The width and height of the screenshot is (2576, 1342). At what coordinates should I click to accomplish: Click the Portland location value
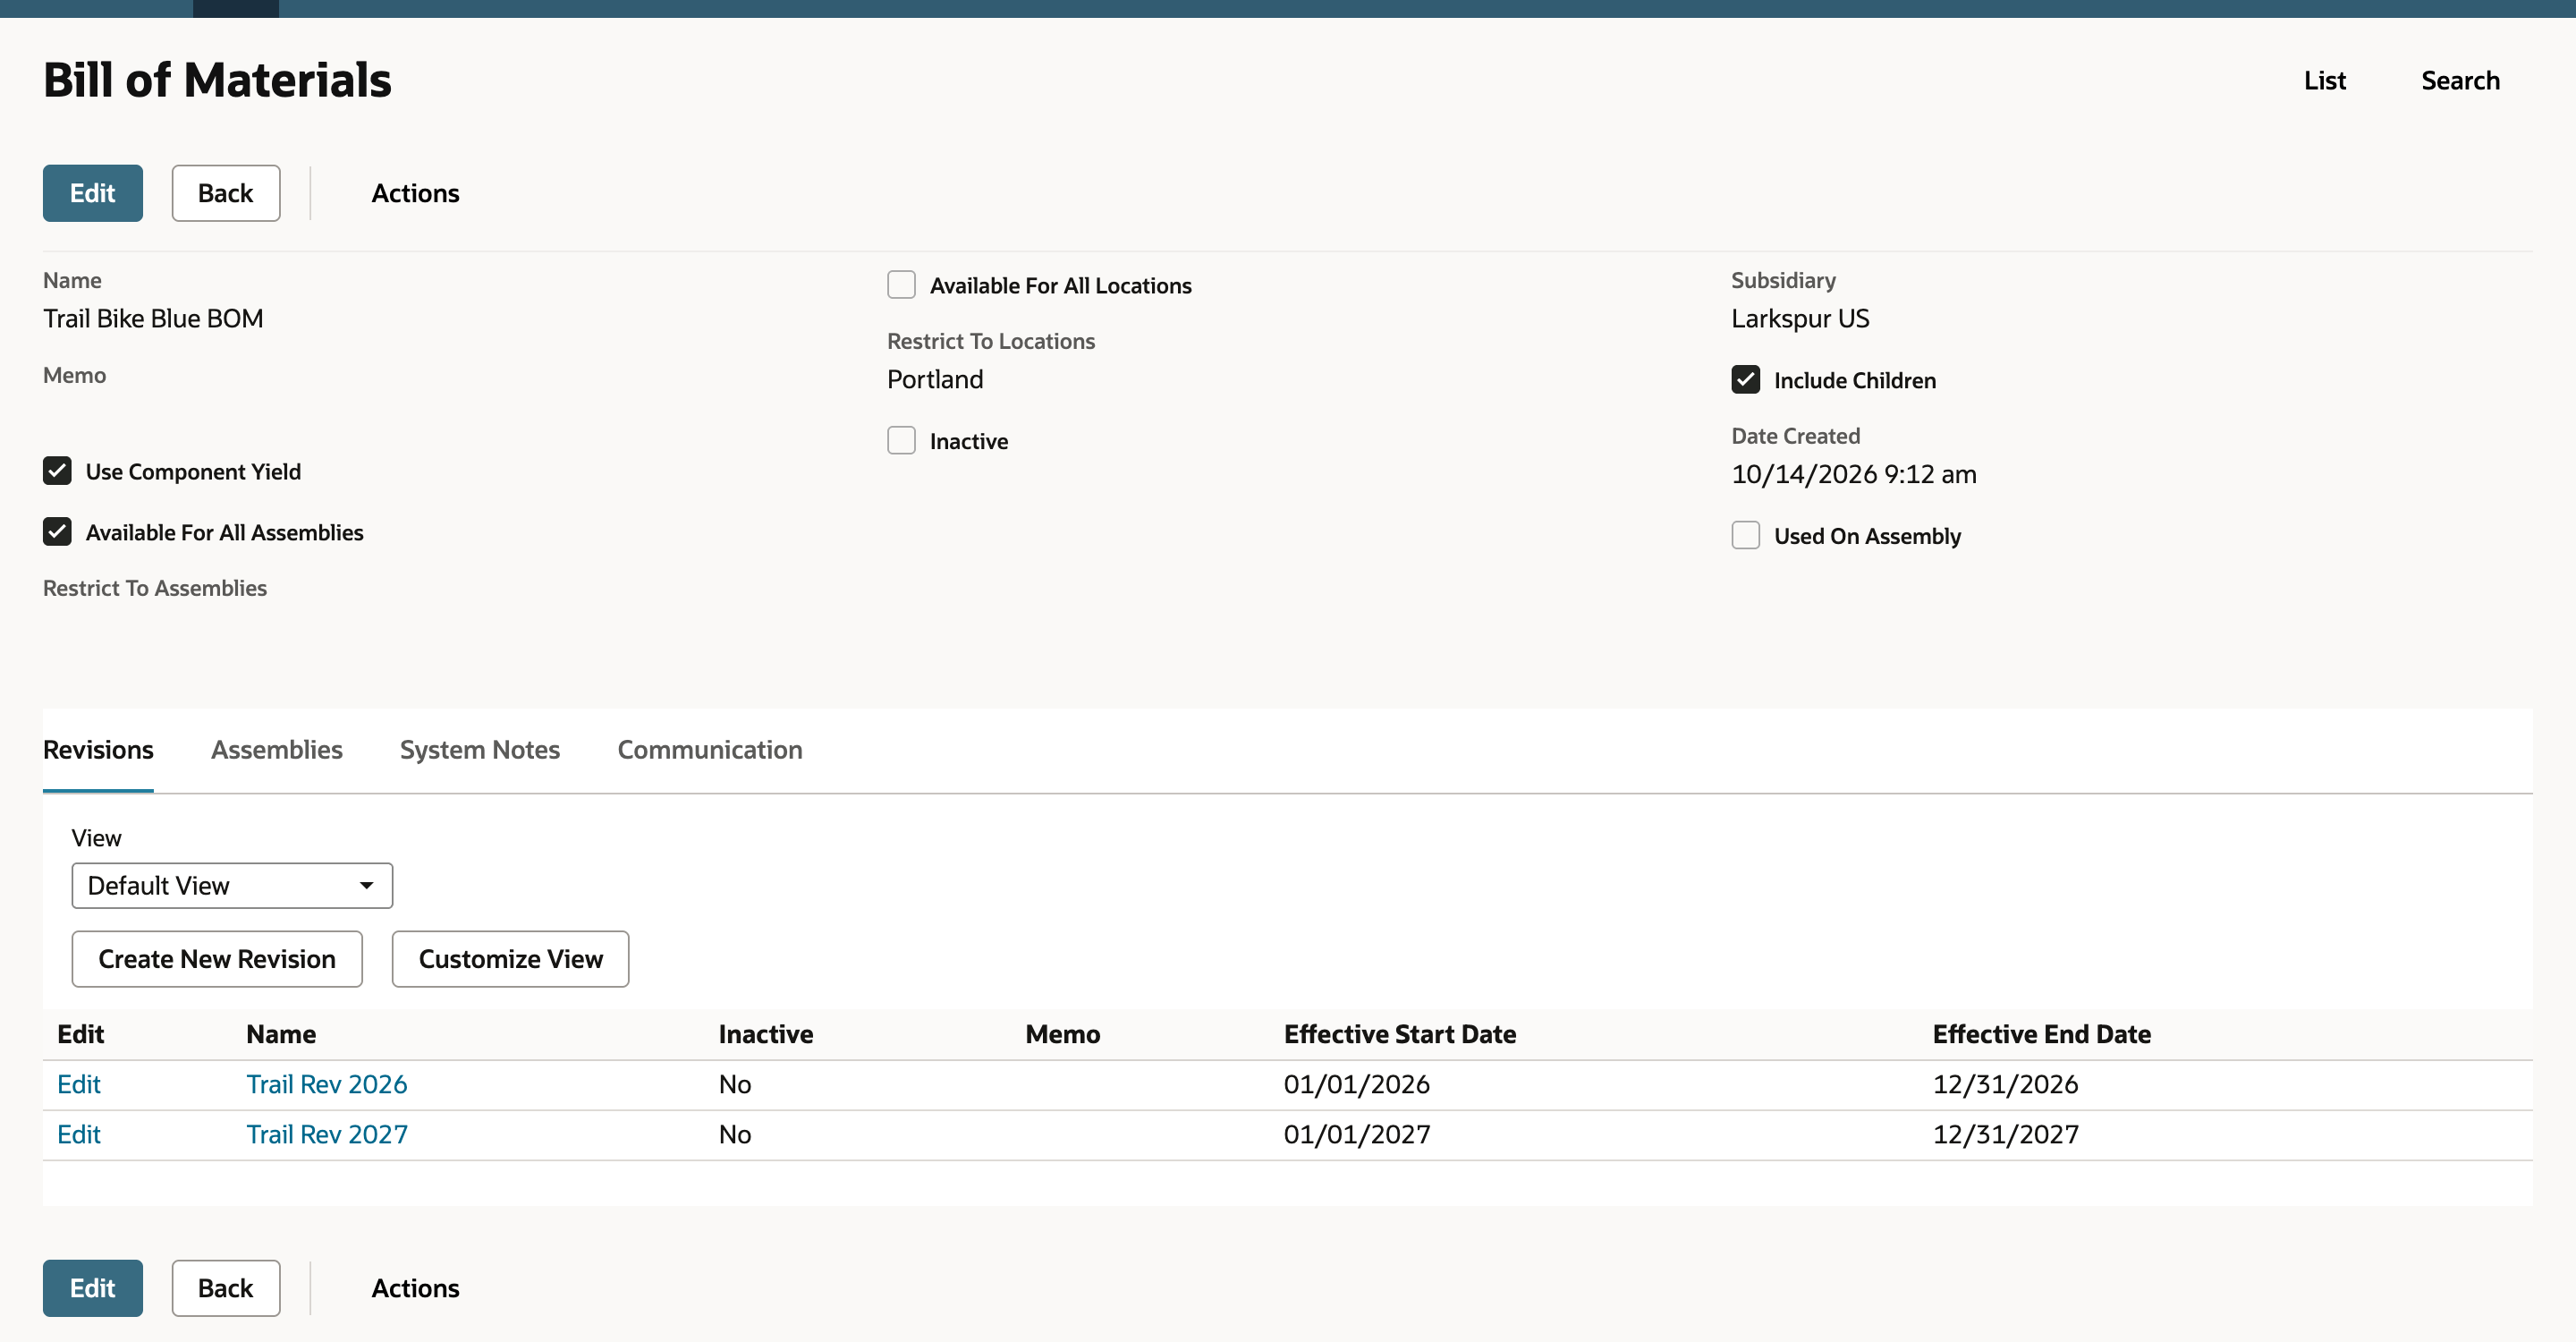(935, 379)
